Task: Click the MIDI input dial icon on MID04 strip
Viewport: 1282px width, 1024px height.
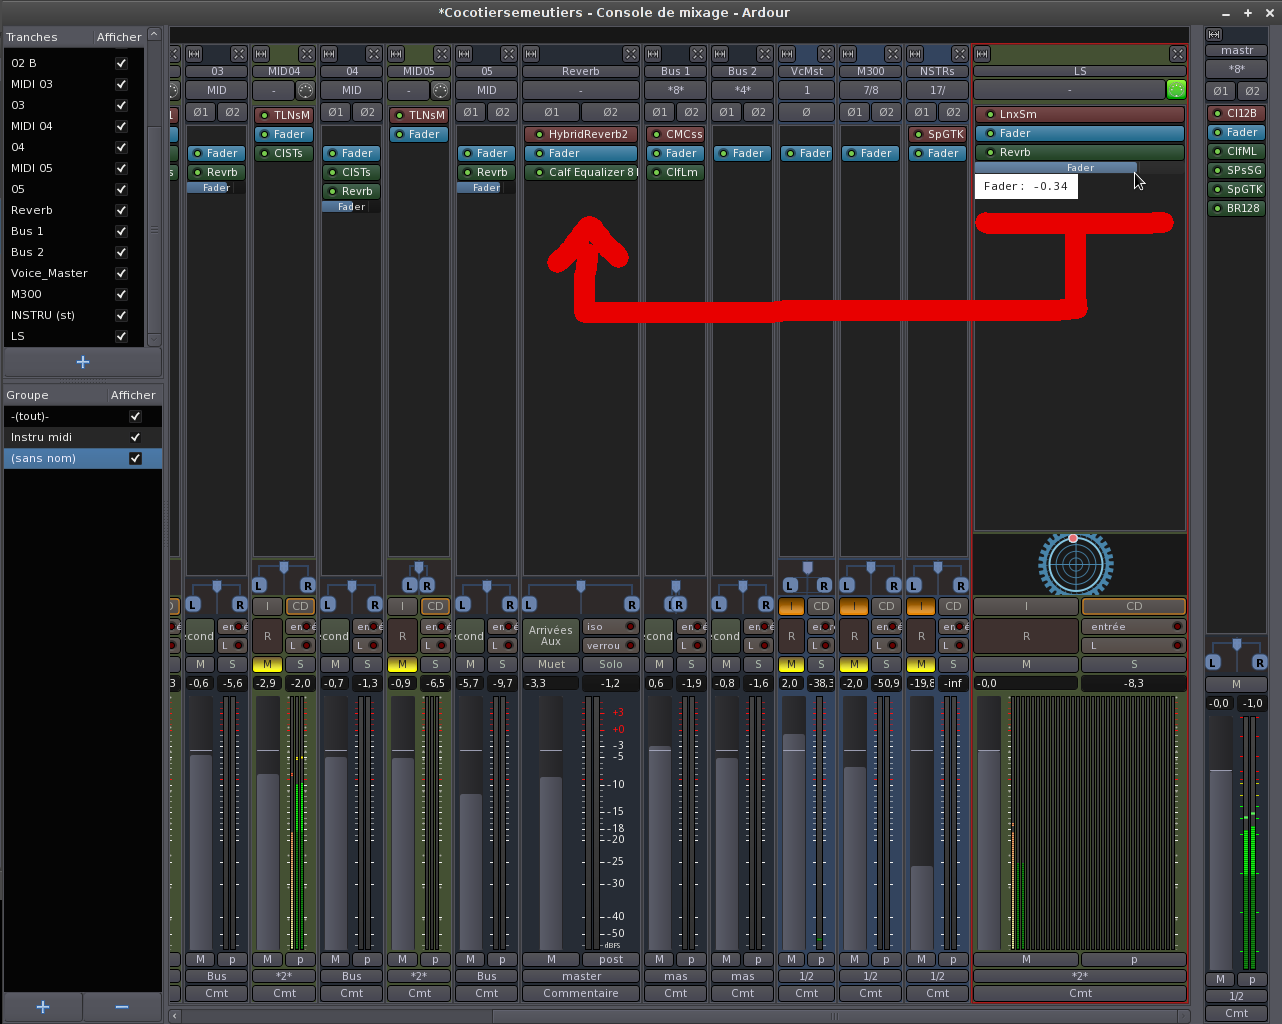Action: (x=305, y=90)
